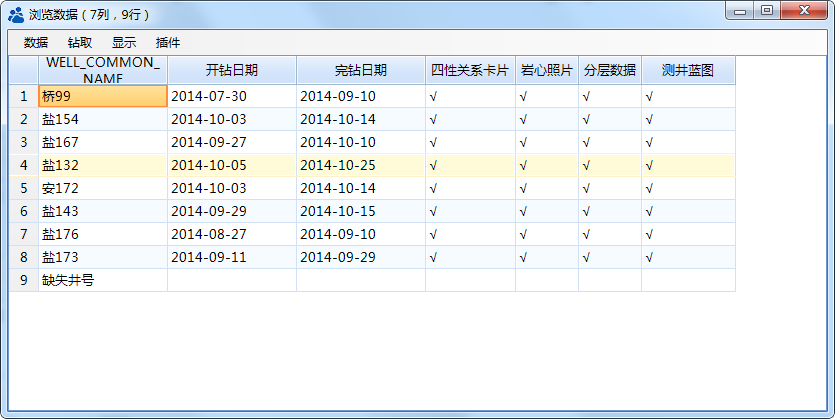Click the 岩心照片 column header
835x419 pixels.
tap(547, 70)
